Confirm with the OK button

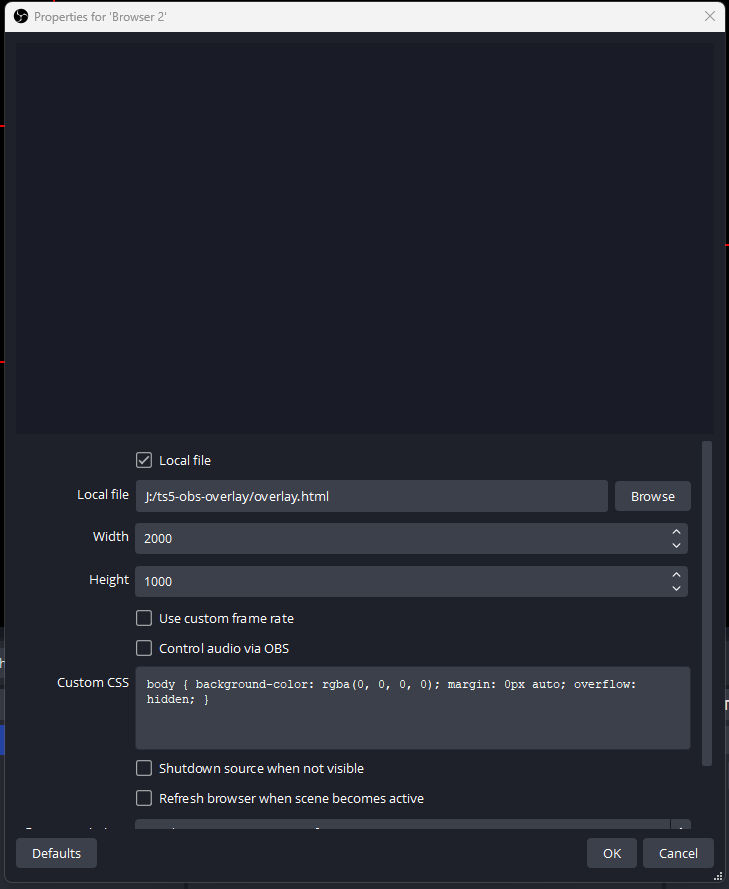click(612, 853)
